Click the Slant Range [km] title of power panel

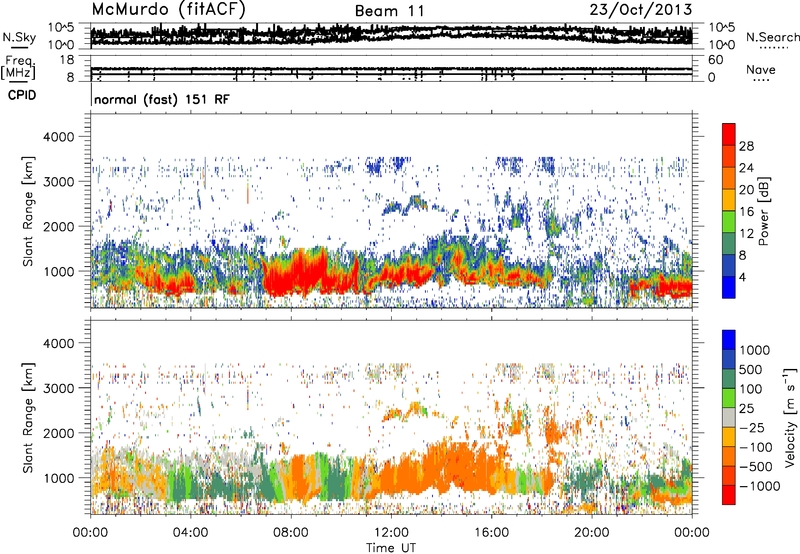[x=28, y=211]
